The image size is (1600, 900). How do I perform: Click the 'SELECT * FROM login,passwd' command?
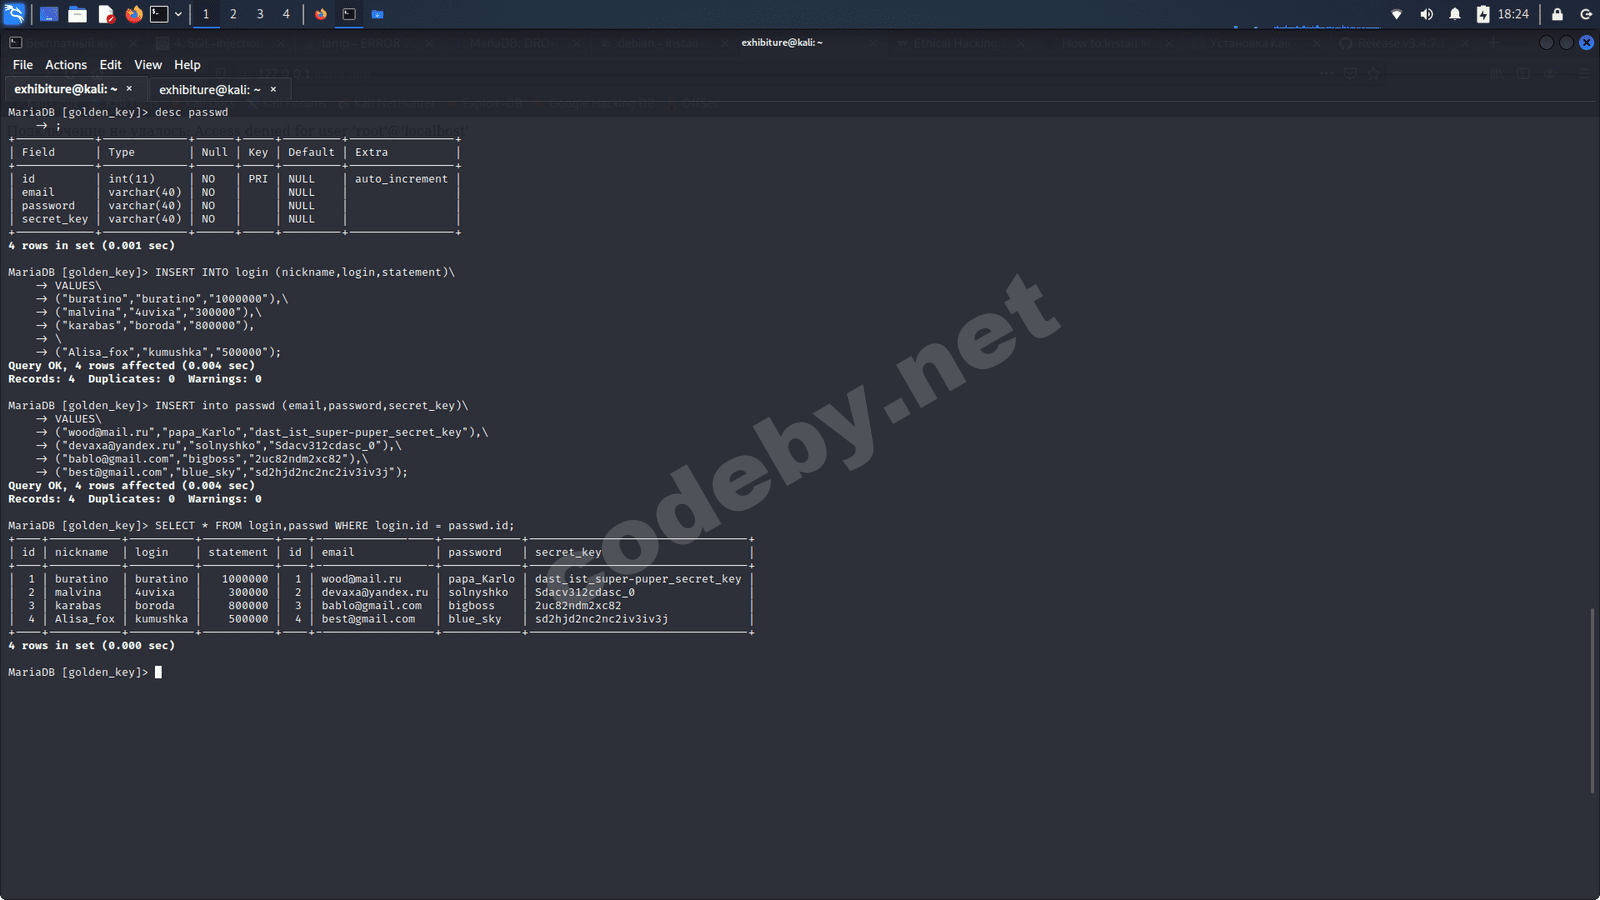coord(335,526)
